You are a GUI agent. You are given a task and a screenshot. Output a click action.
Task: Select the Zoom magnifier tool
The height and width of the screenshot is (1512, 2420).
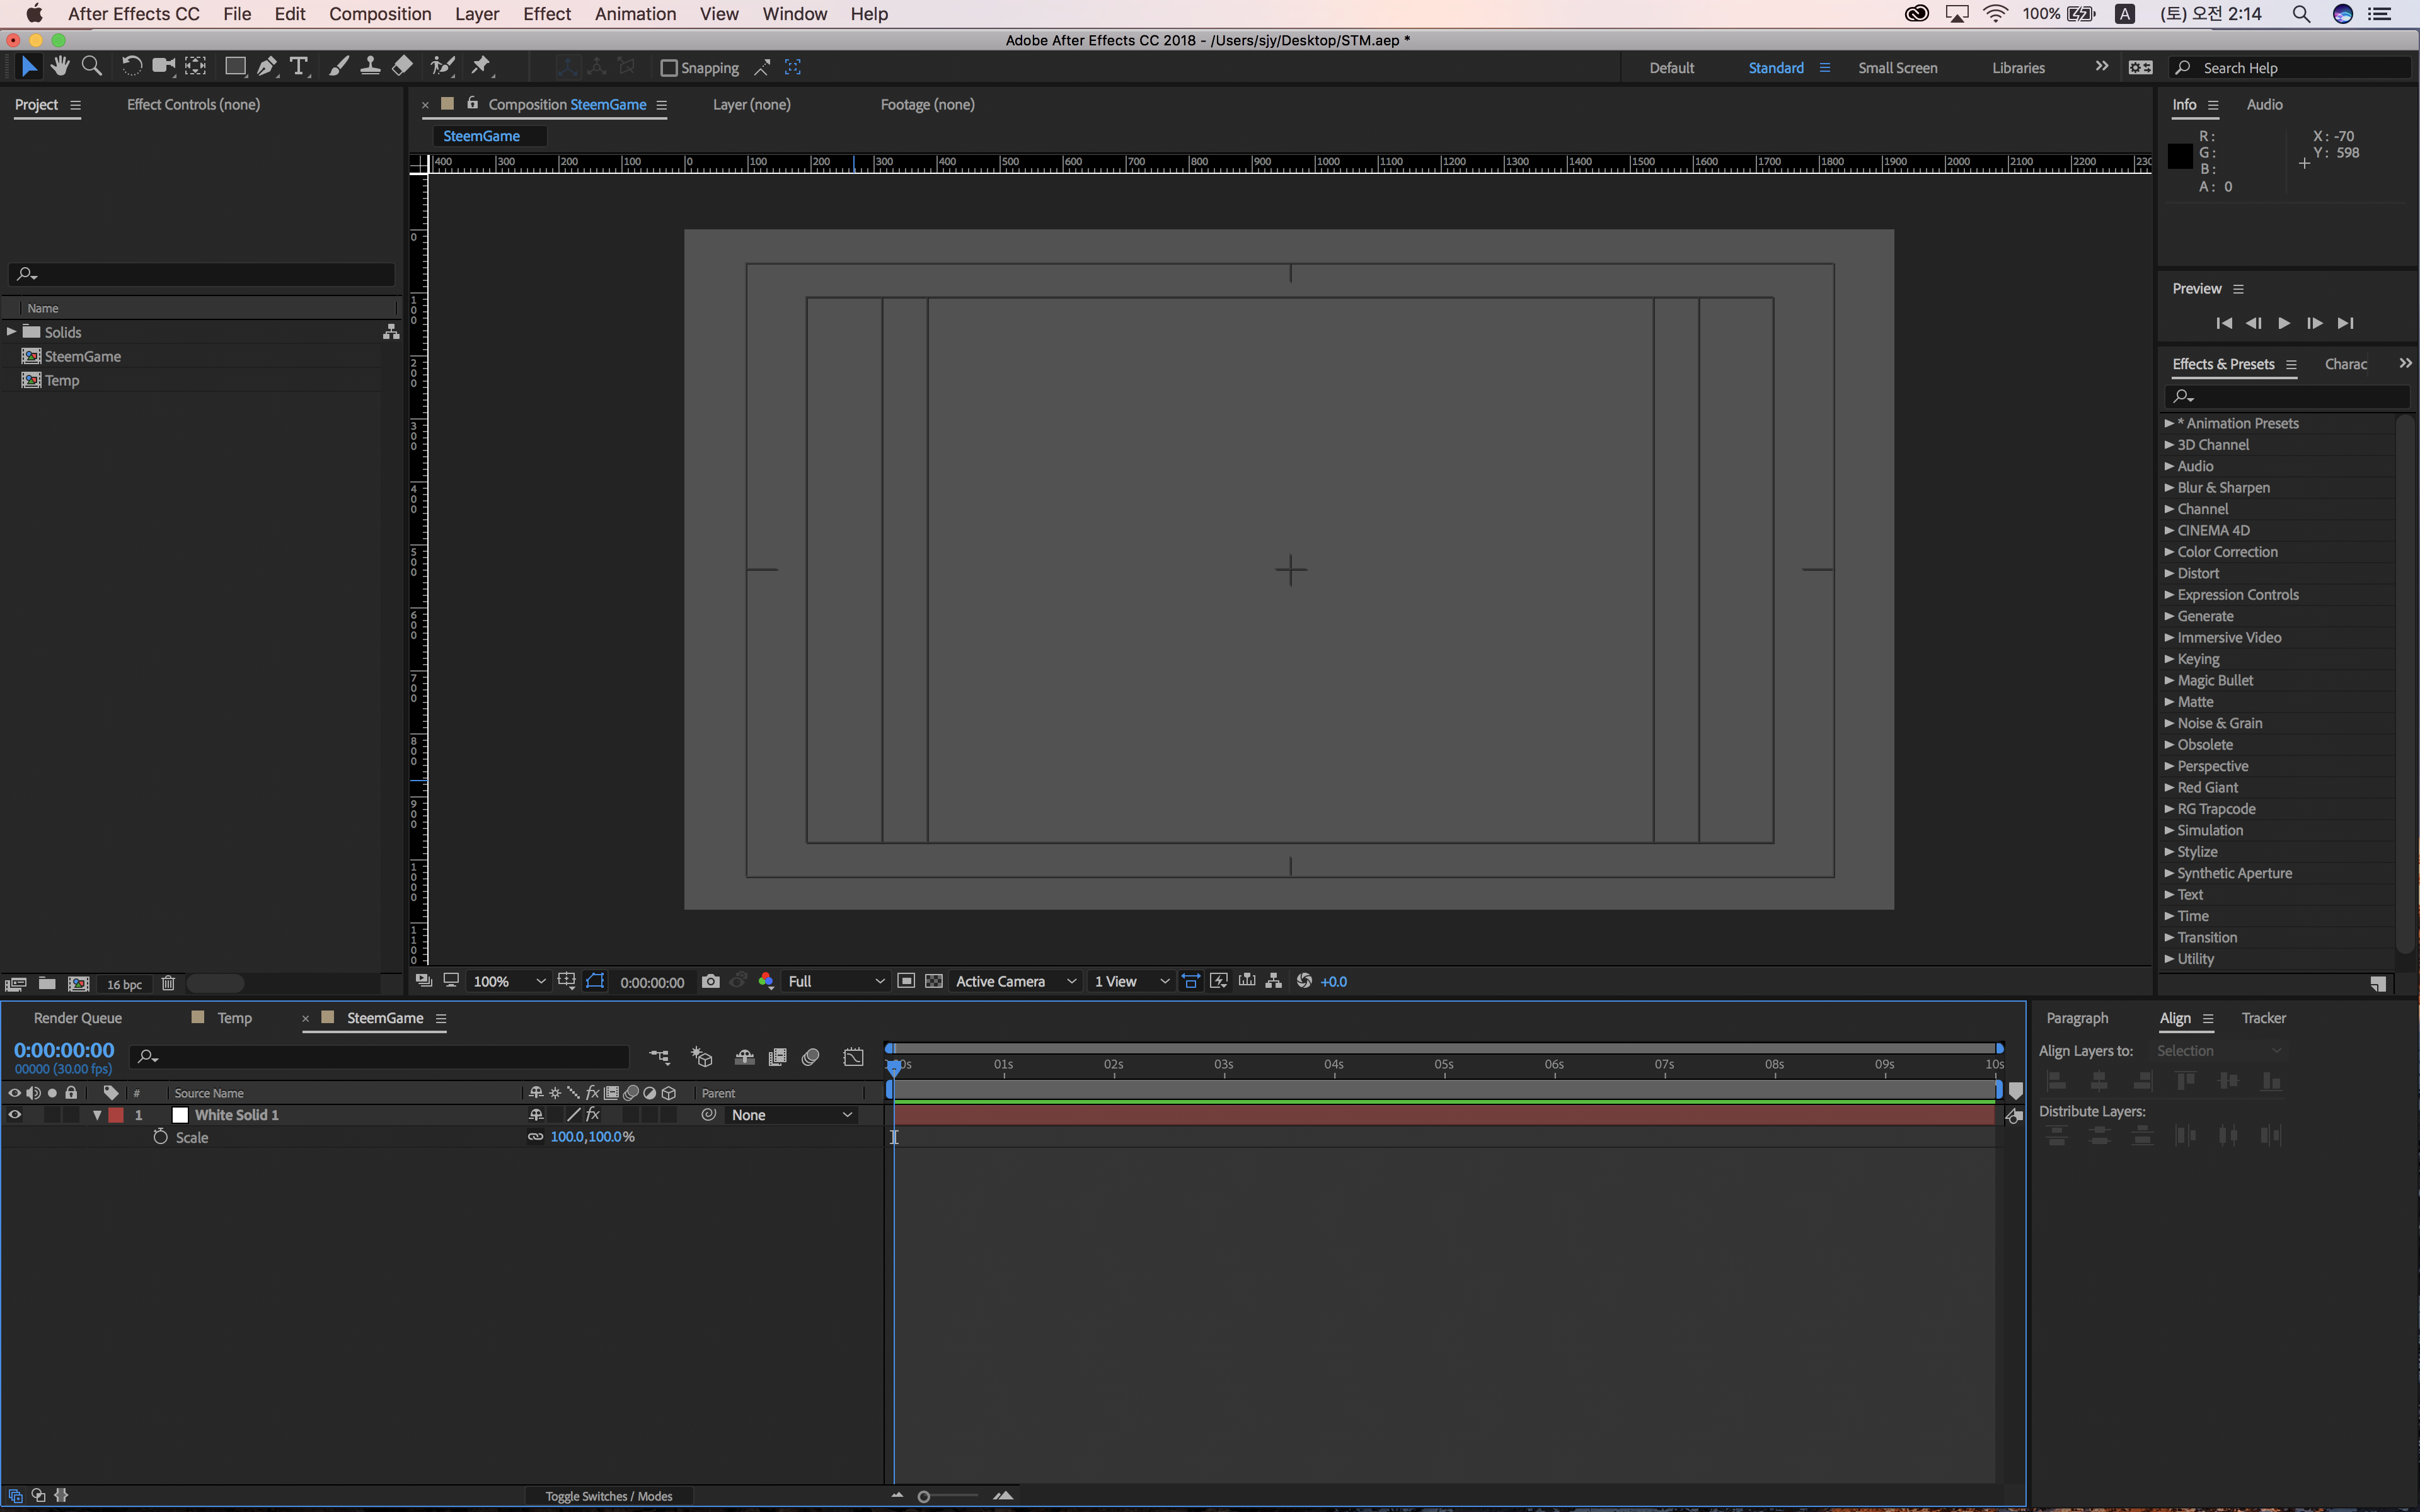(x=91, y=67)
